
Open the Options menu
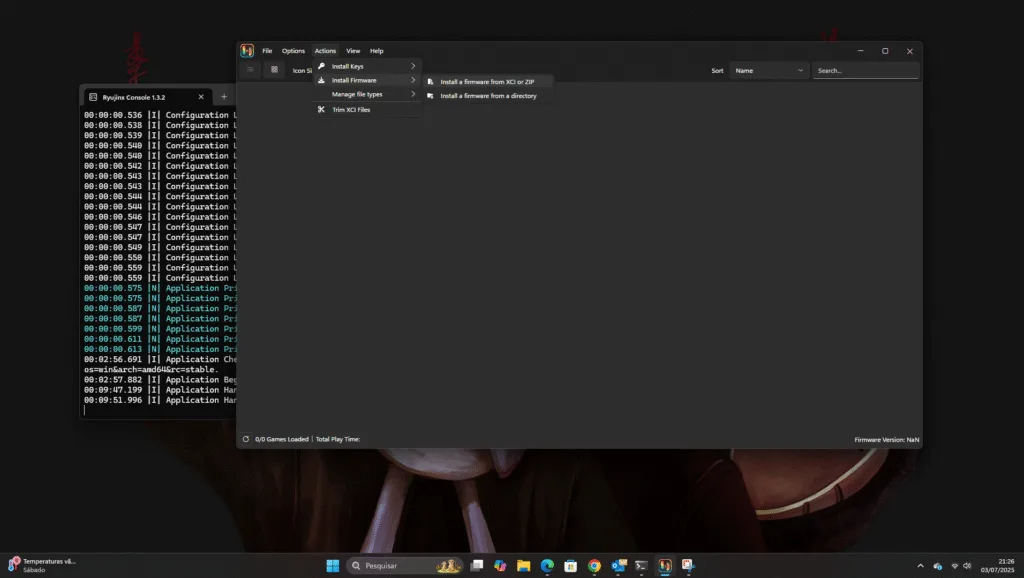click(x=293, y=51)
